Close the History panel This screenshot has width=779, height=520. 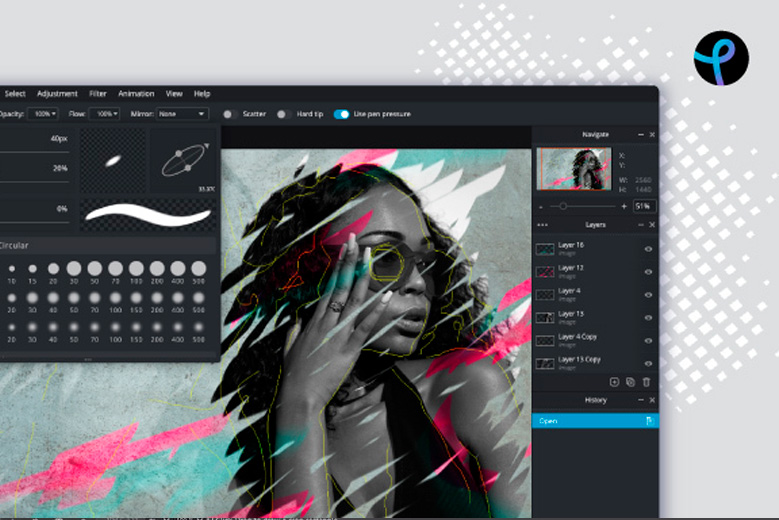tap(652, 400)
